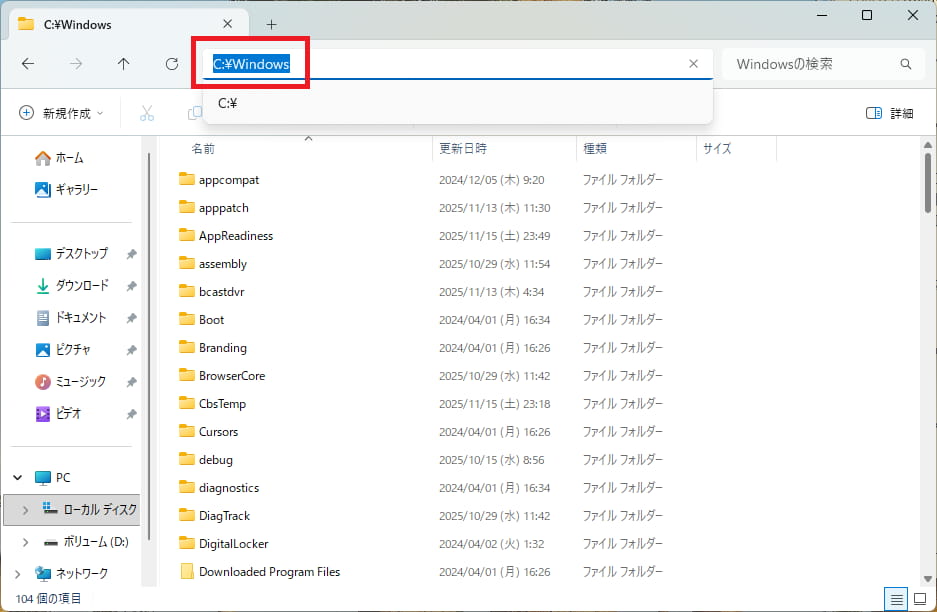
Task: Toggle the 詳細 details pane
Action: [x=889, y=113]
